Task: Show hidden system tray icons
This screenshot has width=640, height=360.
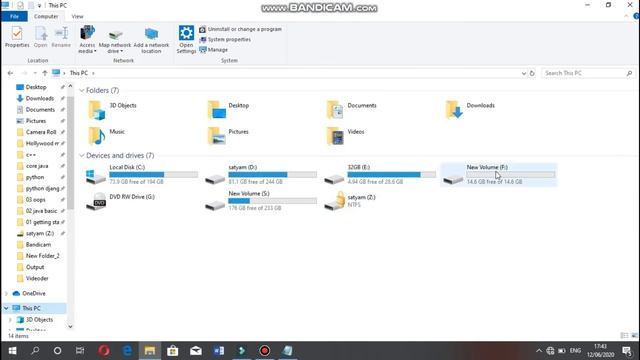Action: click(539, 351)
